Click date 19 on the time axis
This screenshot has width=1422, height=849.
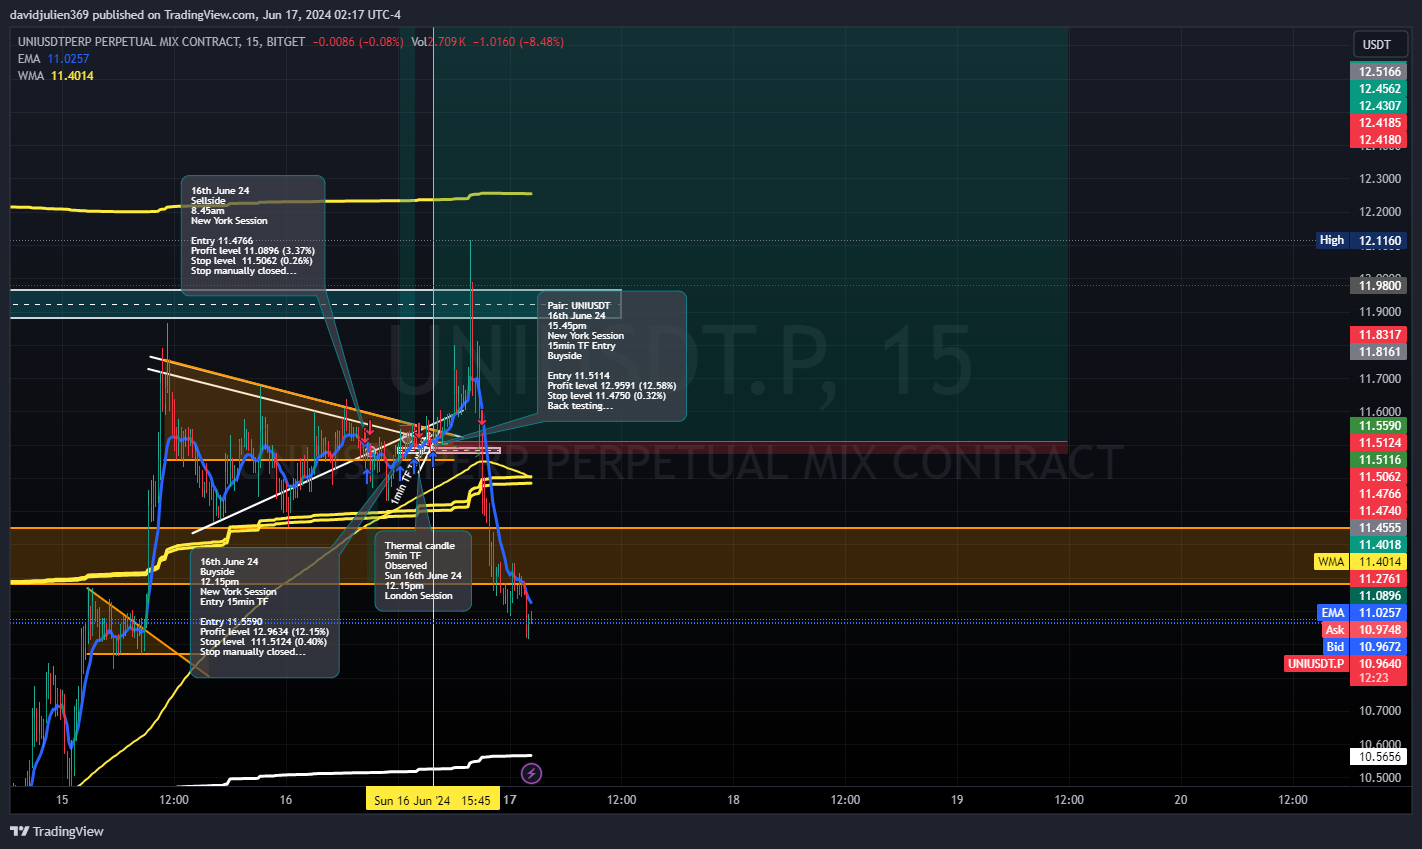[957, 800]
